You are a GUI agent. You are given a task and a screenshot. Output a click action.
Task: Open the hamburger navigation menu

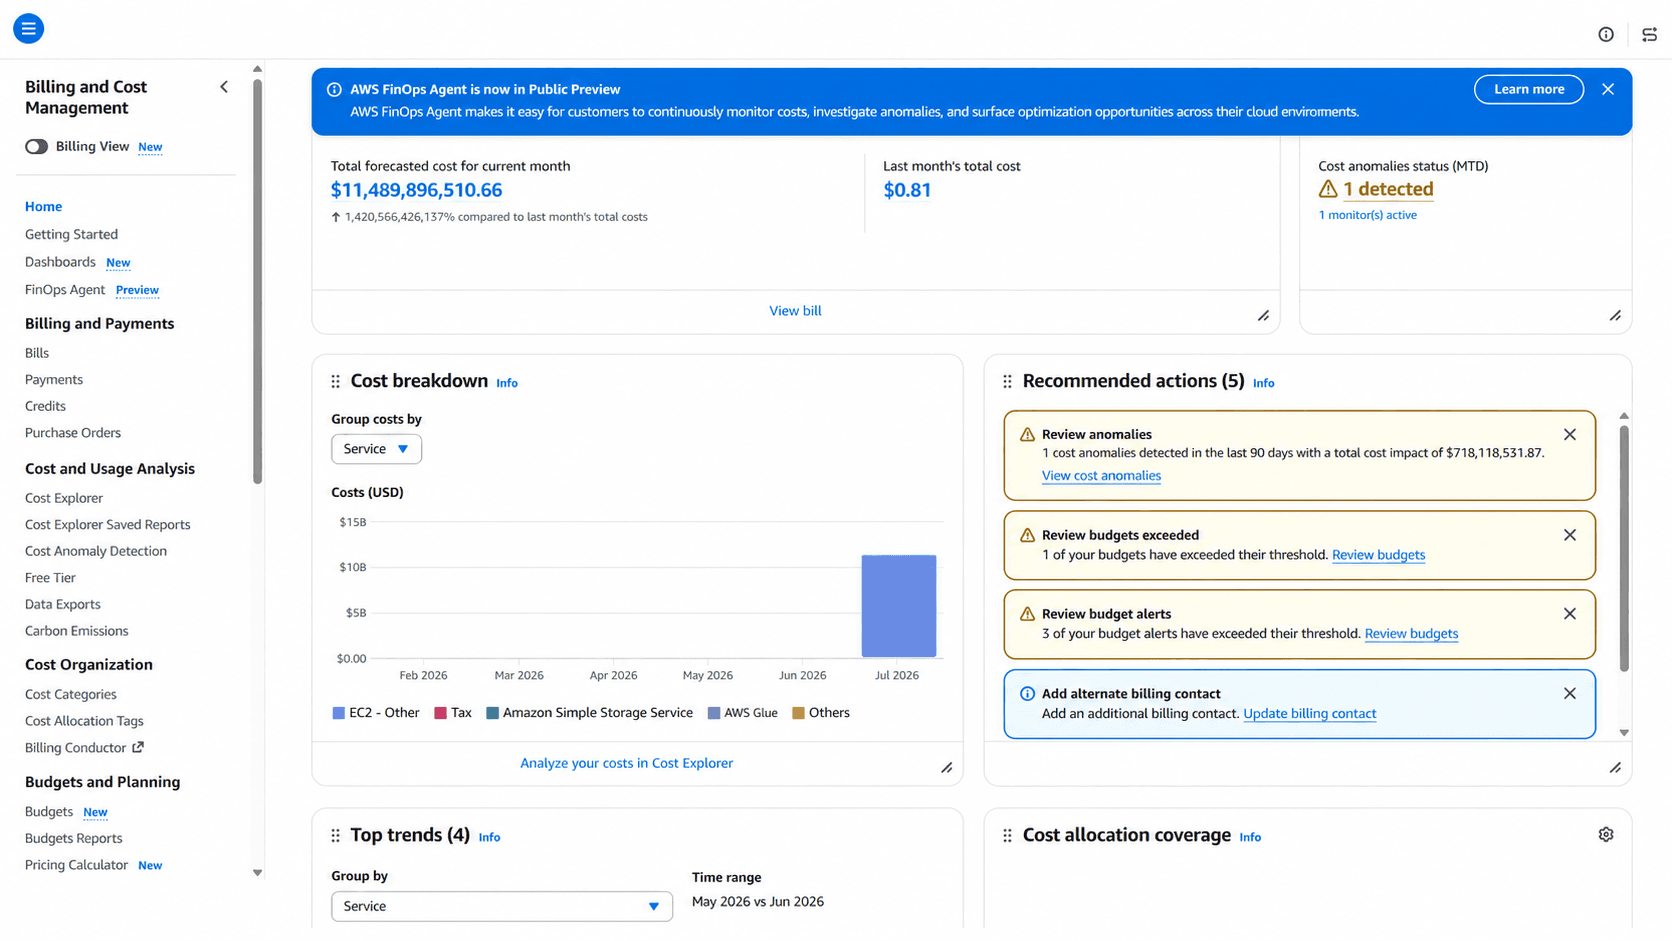(x=28, y=29)
